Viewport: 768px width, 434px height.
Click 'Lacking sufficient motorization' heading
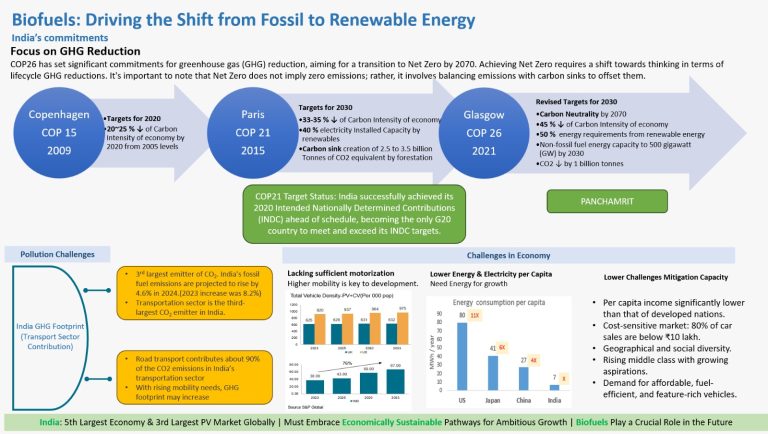tap(340, 273)
